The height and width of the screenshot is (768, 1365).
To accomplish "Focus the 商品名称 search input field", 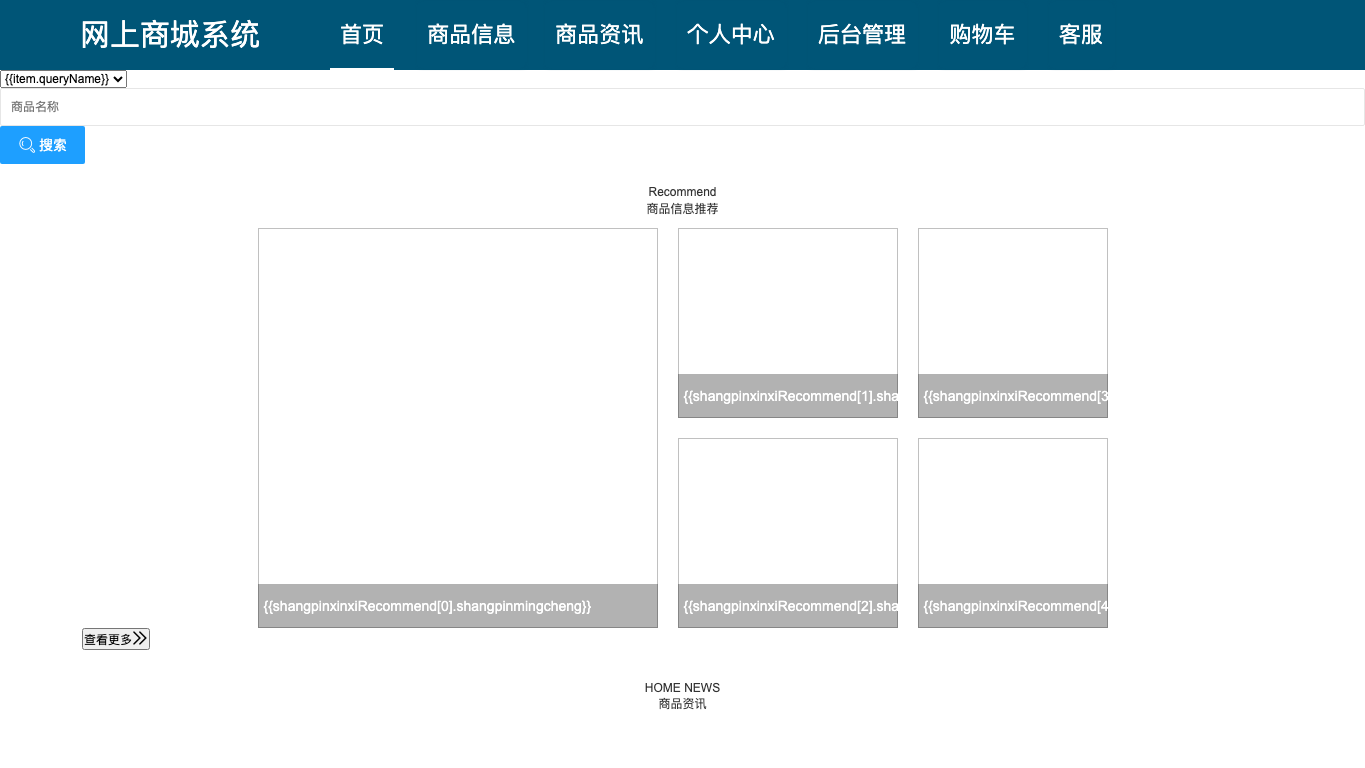I will coord(682,107).
